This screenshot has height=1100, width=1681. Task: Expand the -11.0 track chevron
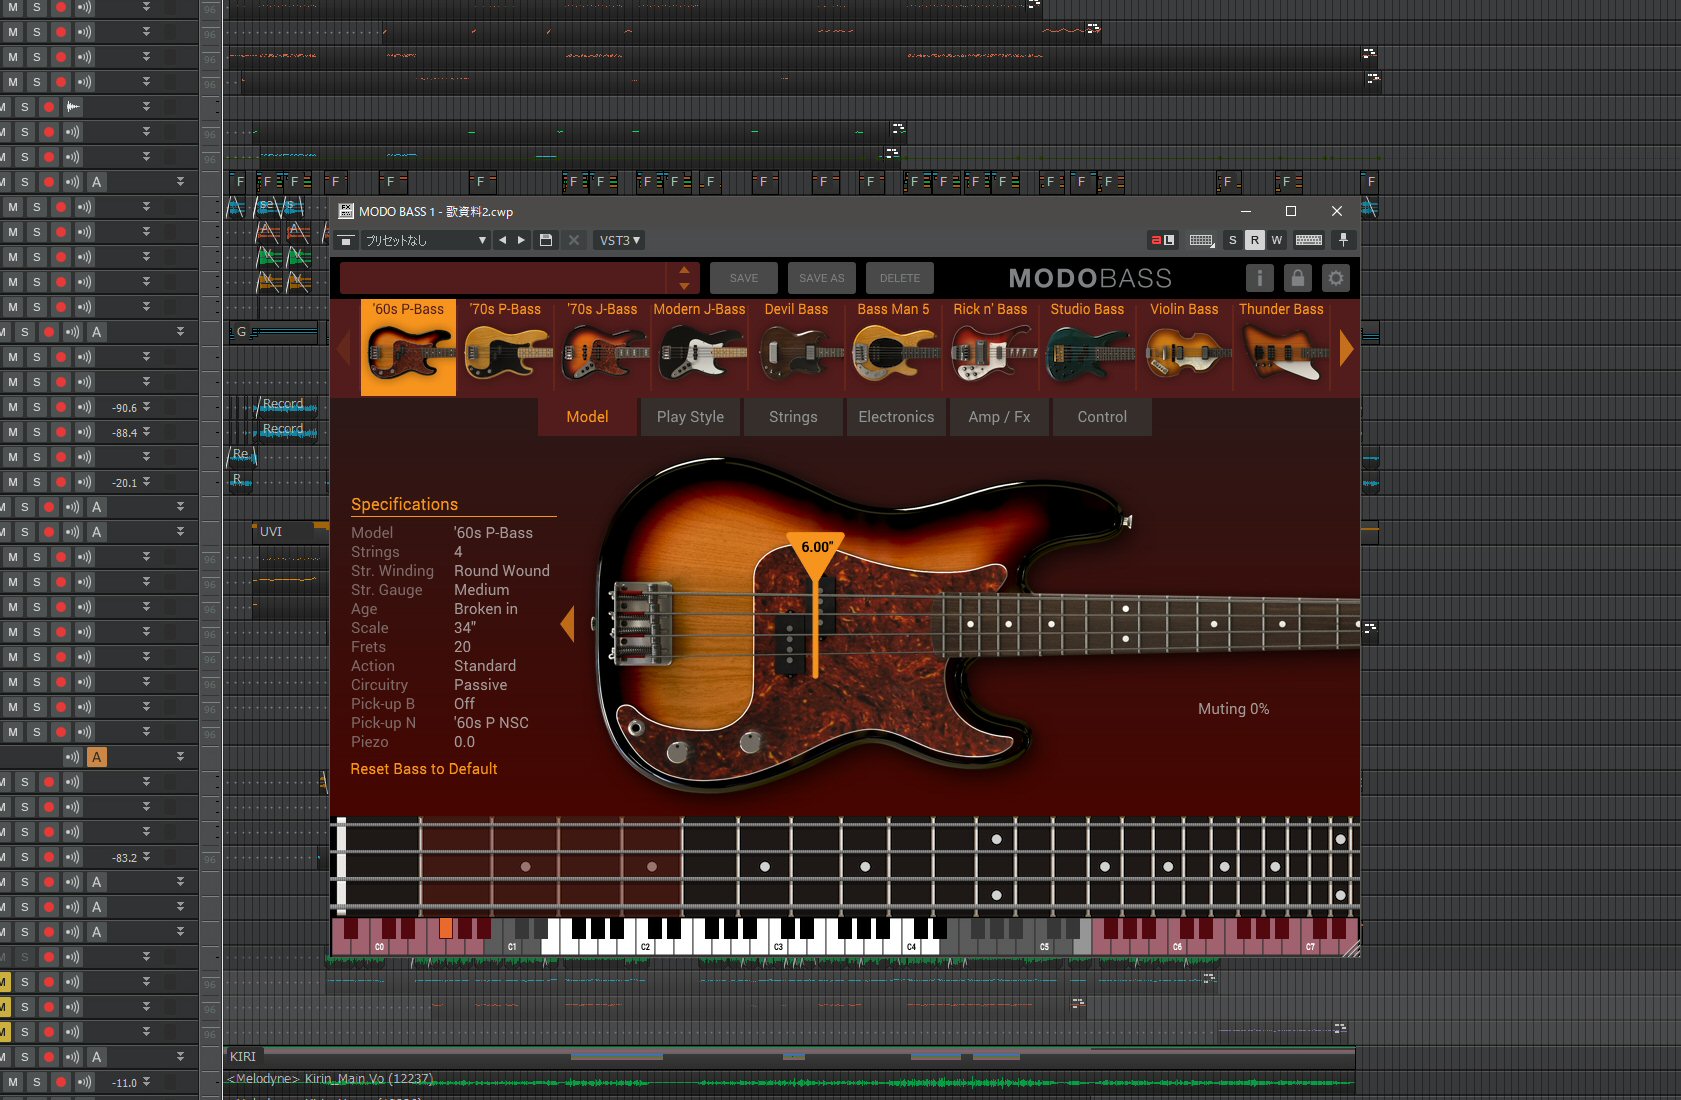(x=146, y=1082)
